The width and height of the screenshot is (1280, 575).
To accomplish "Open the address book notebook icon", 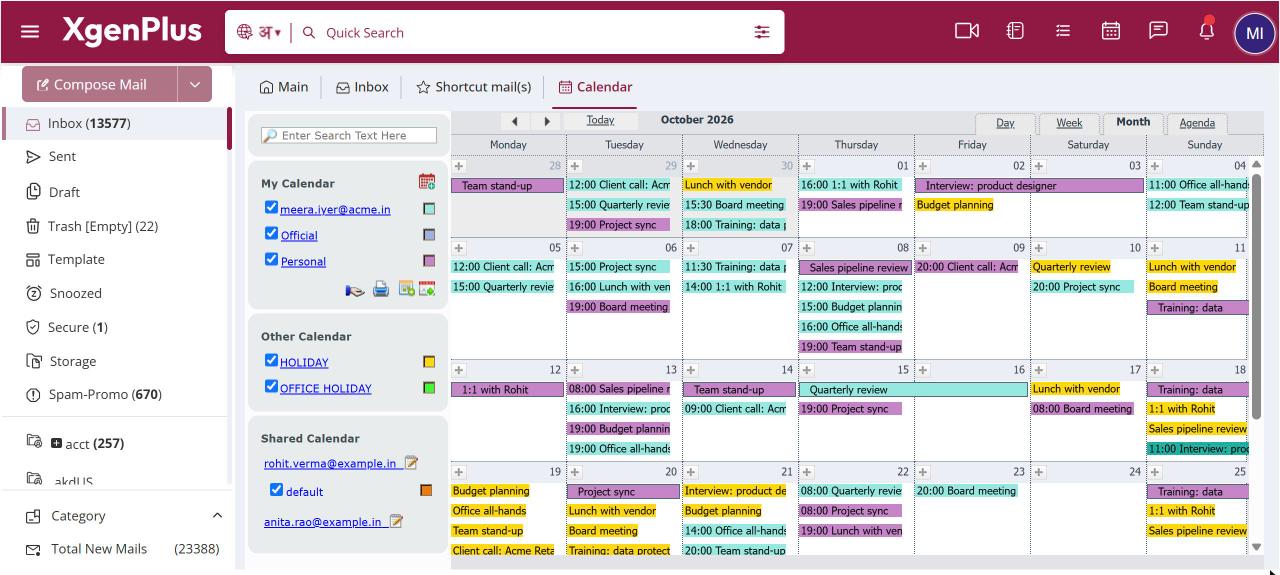I will tap(1015, 31).
